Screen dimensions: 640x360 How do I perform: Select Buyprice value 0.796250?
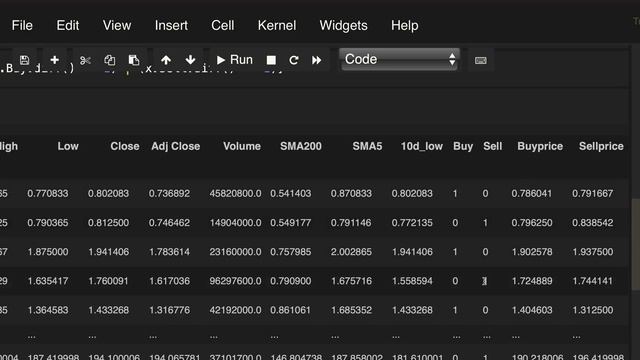coord(532,223)
